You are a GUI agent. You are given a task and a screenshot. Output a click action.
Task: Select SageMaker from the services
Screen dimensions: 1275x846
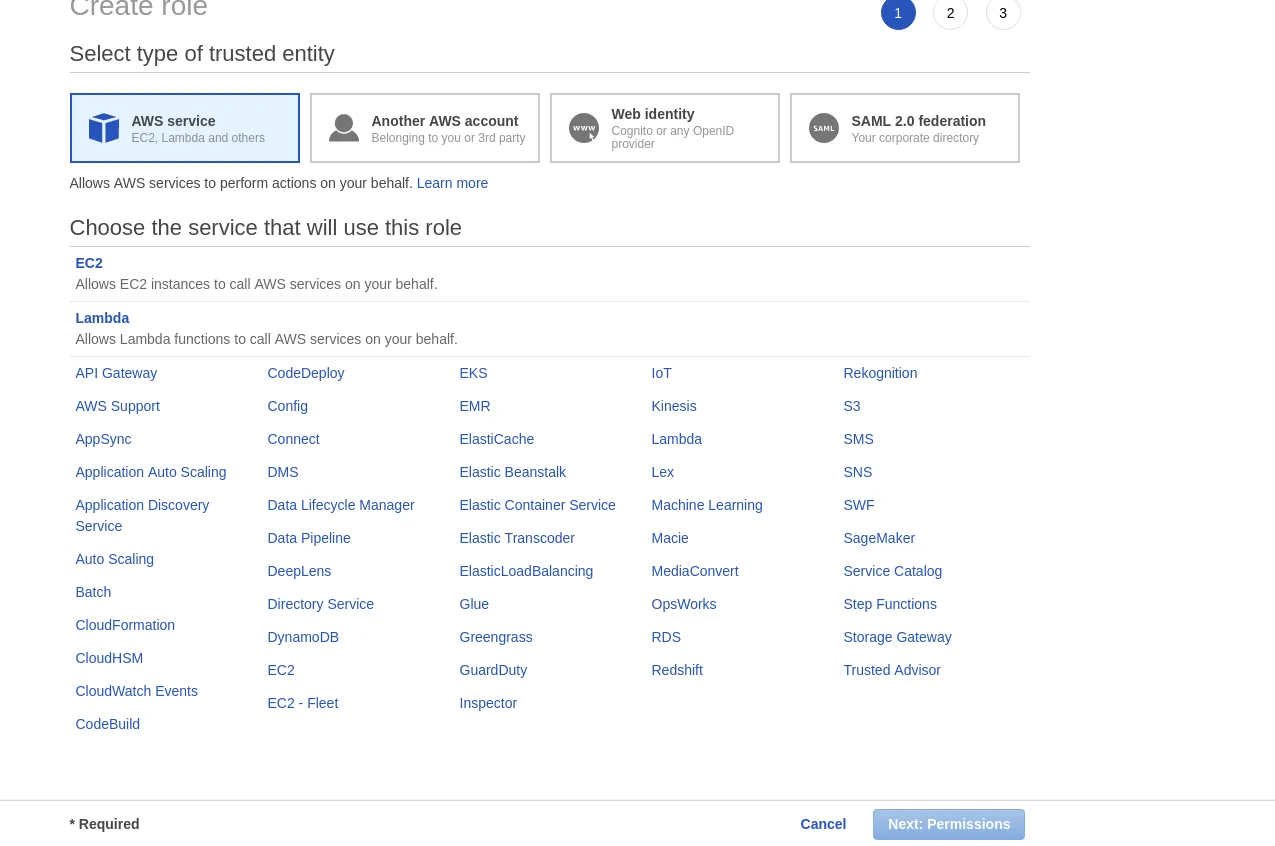pos(879,538)
